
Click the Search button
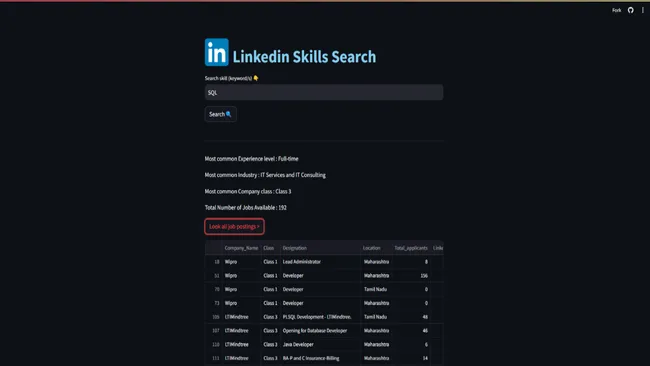click(x=221, y=114)
